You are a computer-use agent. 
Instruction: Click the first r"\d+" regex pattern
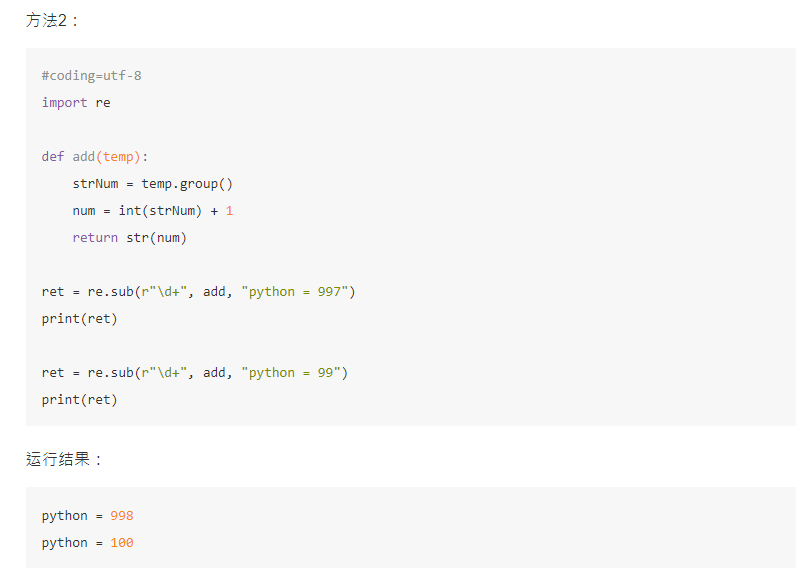tap(164, 291)
